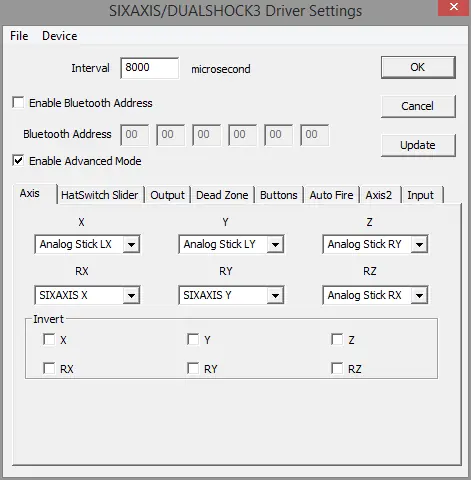Click the Interval value field
The image size is (471, 480).
(x=149, y=68)
